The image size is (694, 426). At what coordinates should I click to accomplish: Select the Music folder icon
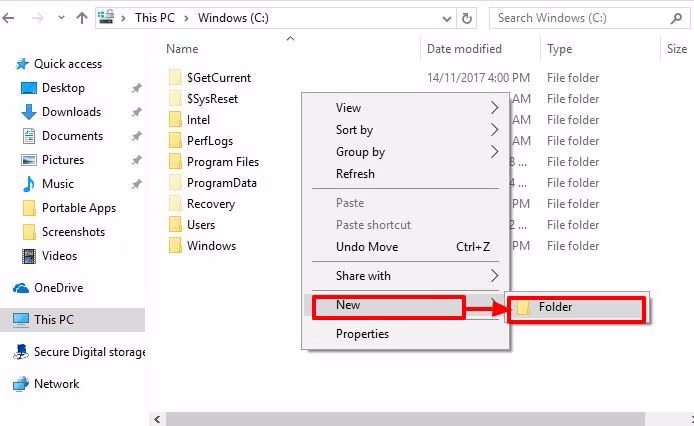[x=29, y=184]
